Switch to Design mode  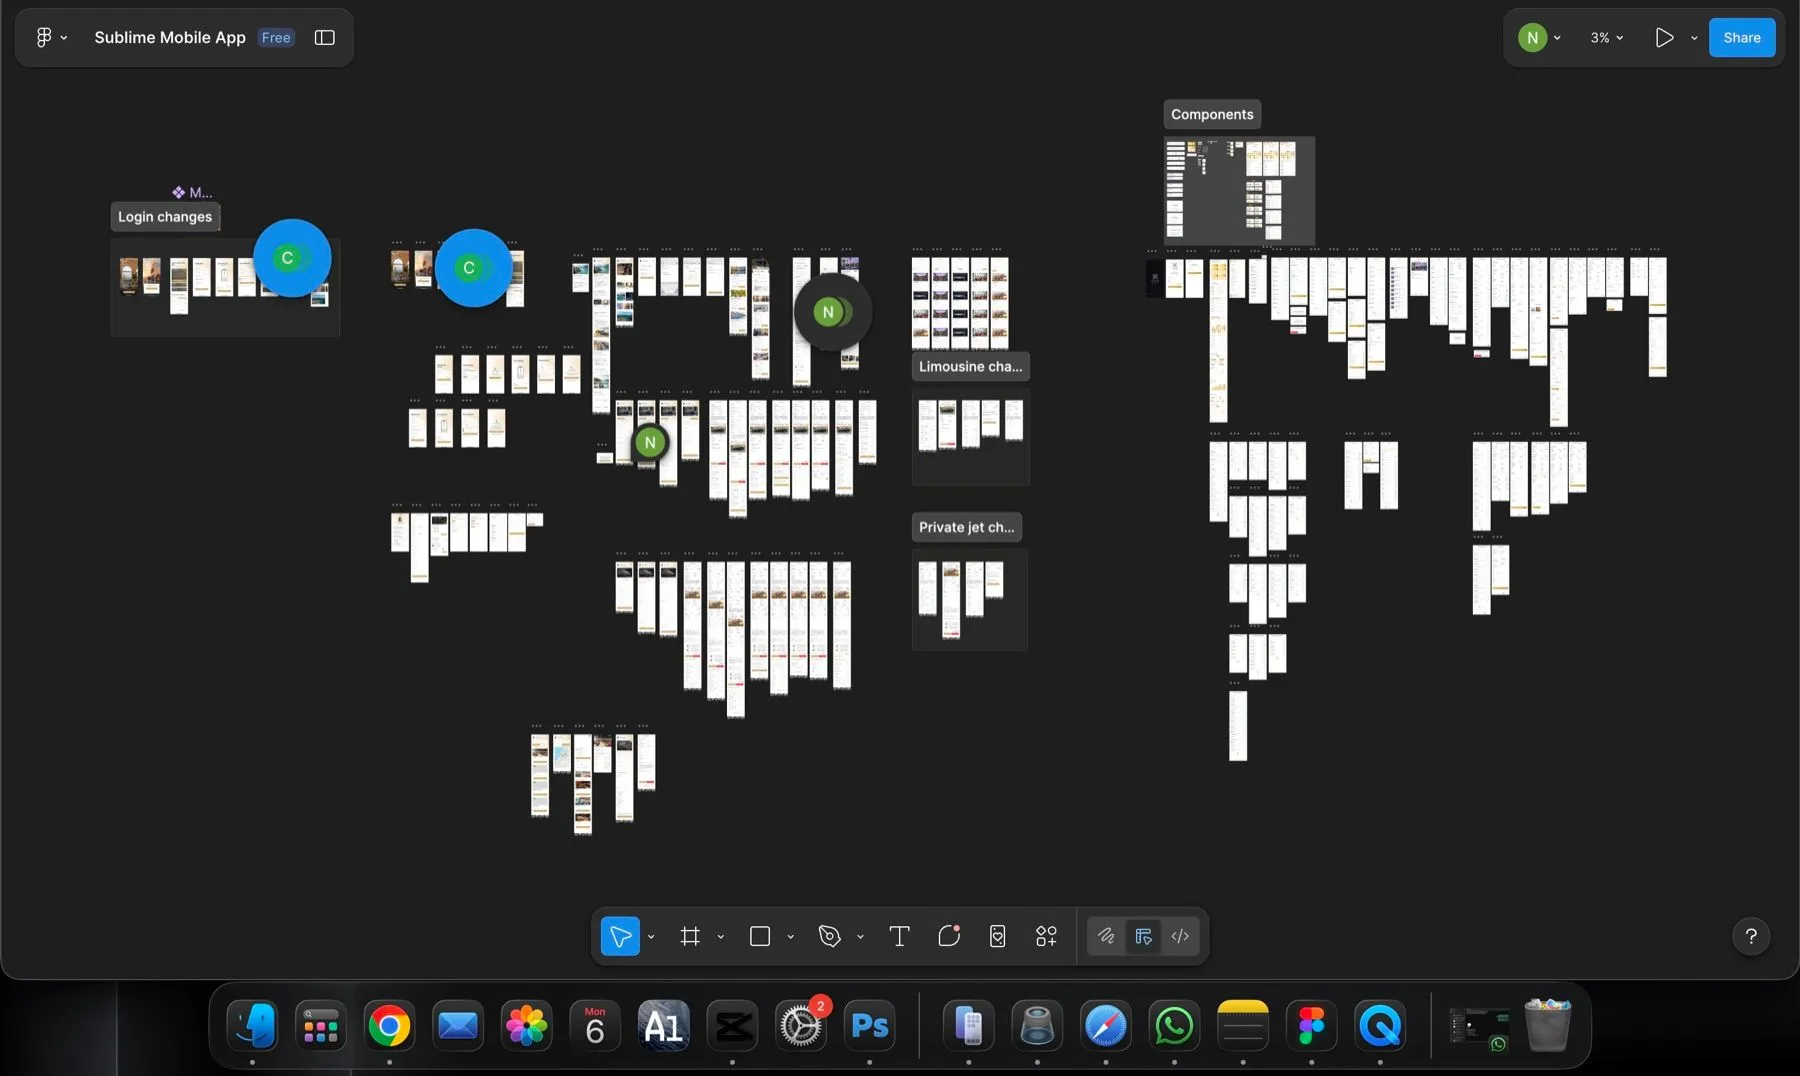pos(1143,936)
